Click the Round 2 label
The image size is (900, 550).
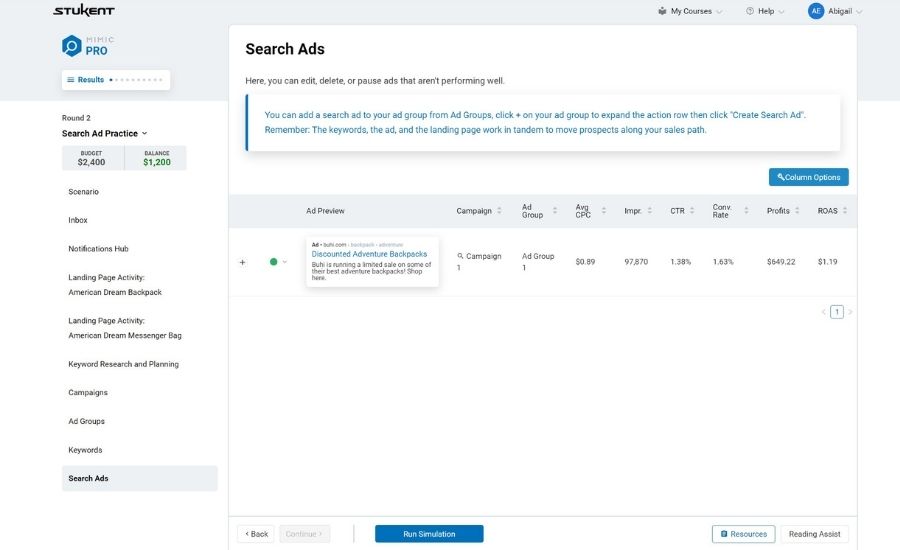point(76,118)
